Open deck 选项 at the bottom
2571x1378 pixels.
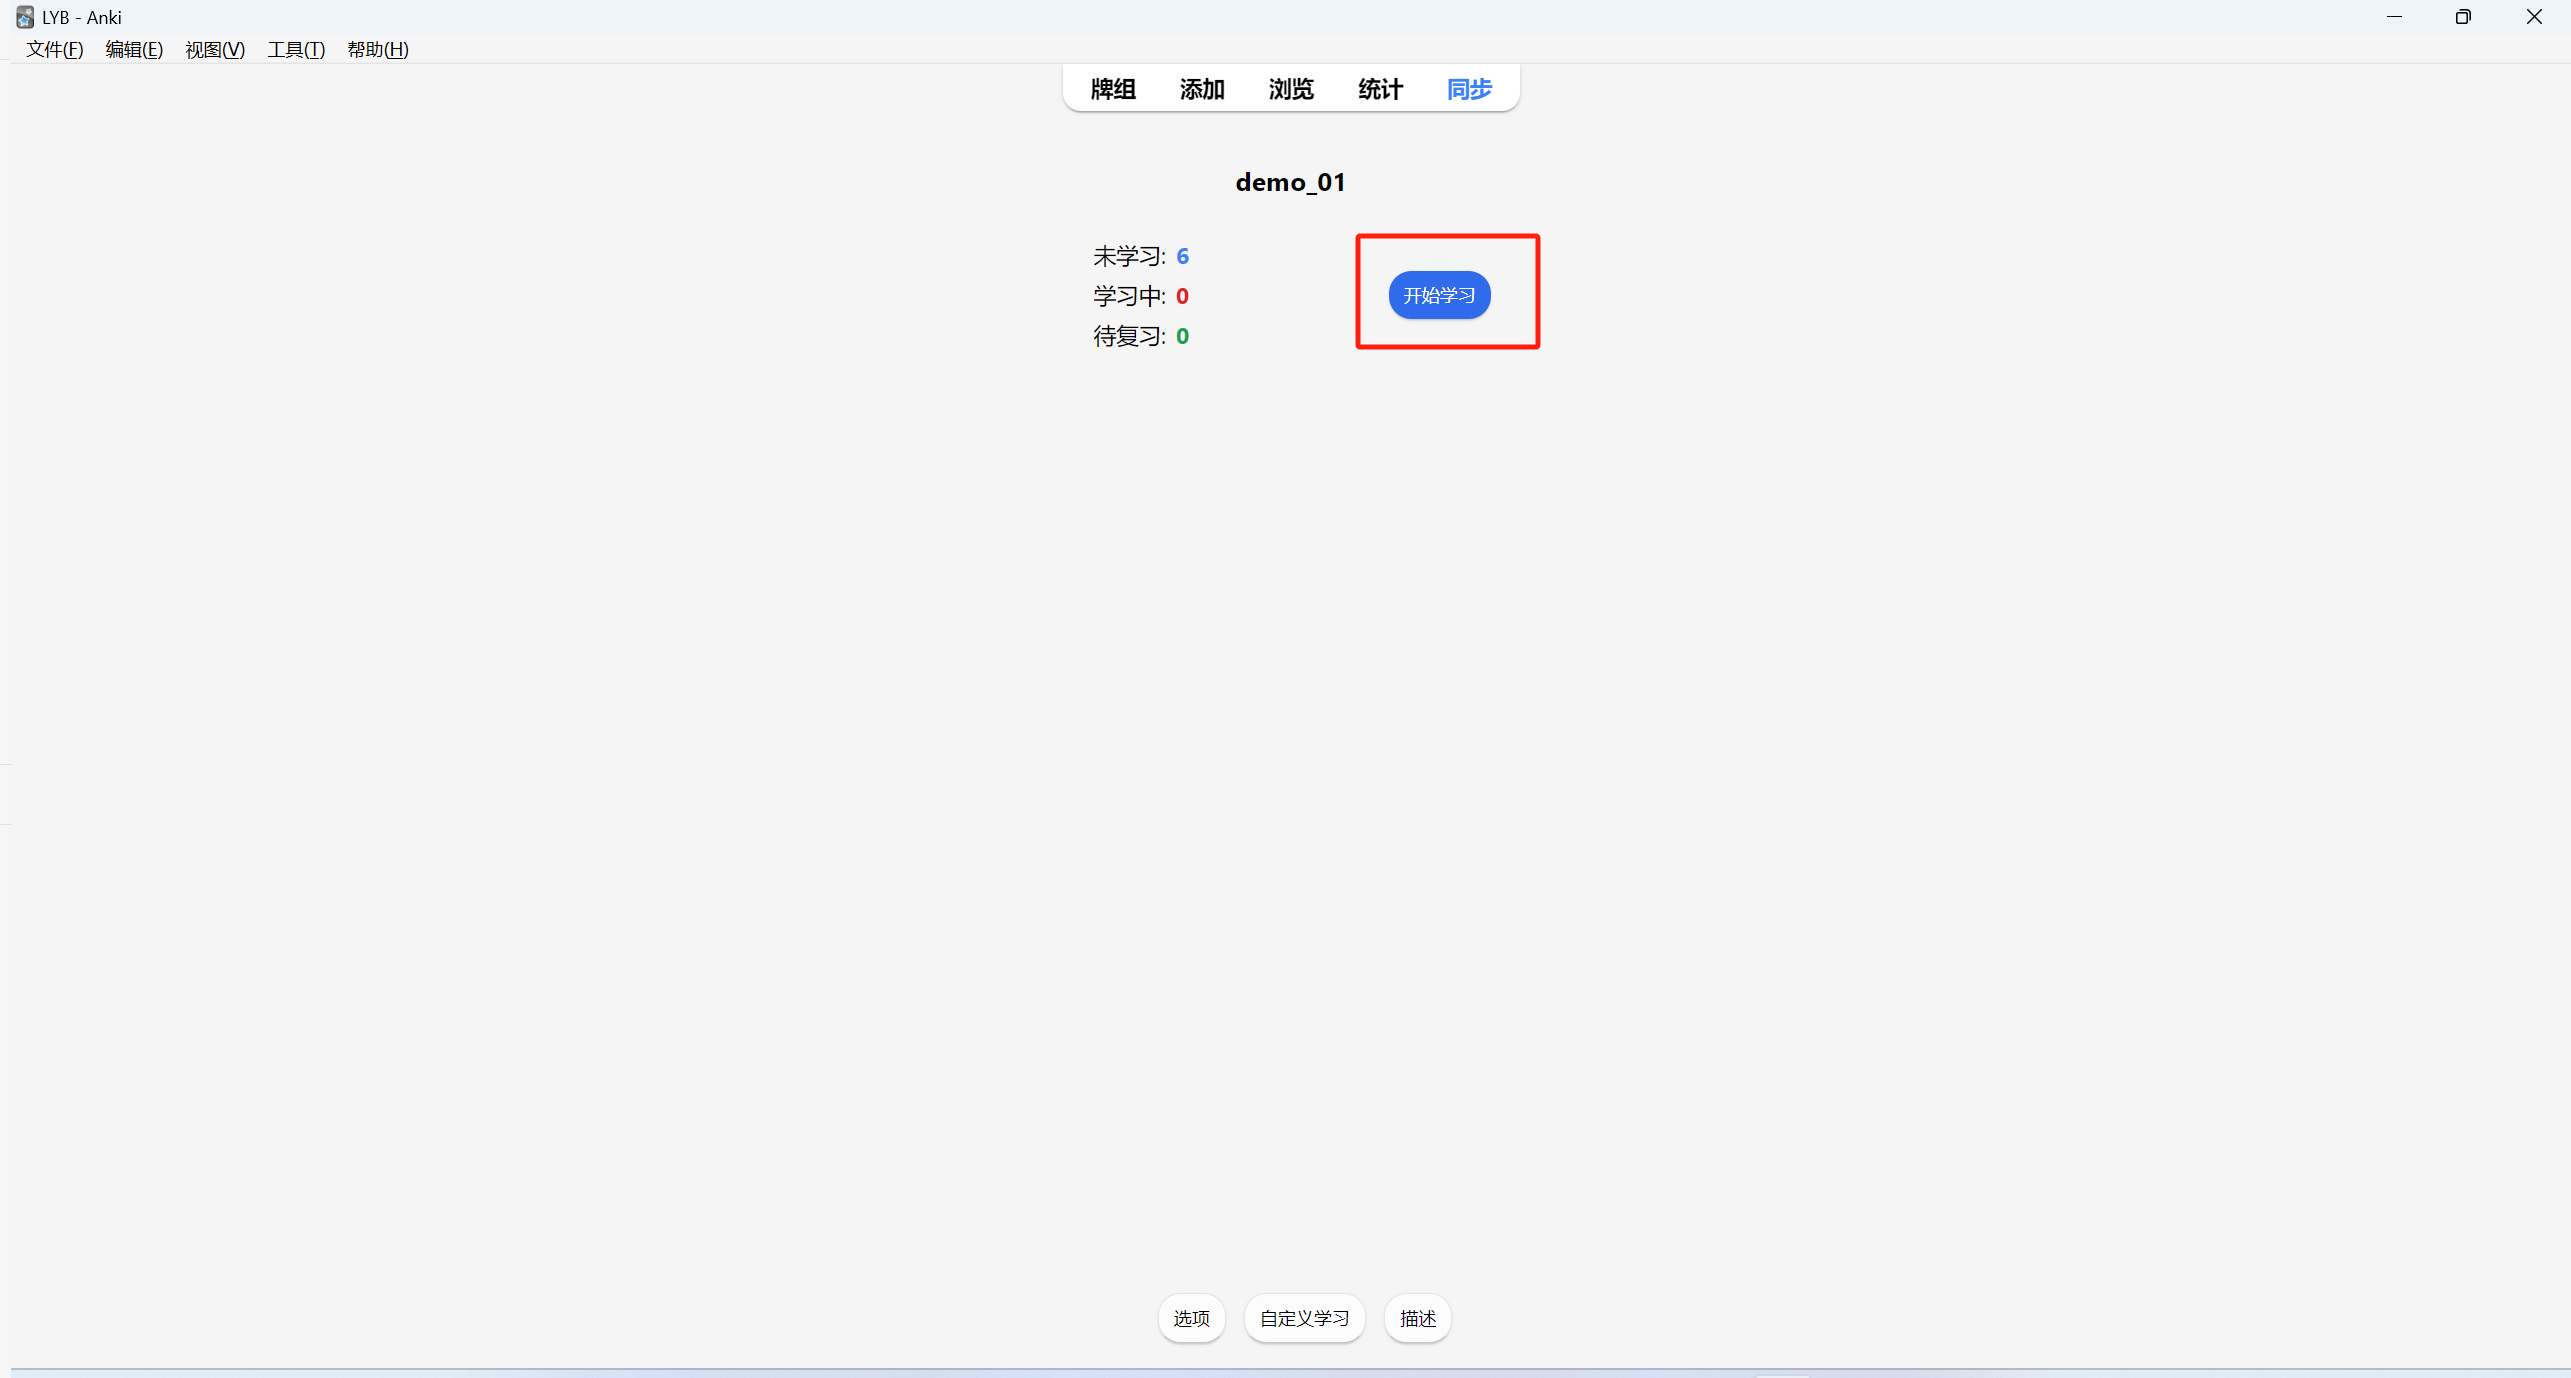pos(1191,1318)
